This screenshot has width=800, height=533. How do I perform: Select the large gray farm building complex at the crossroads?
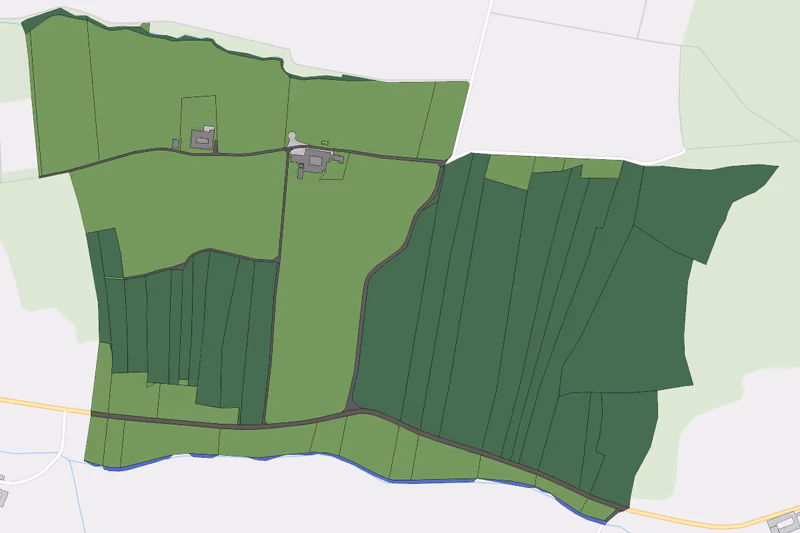311,162
